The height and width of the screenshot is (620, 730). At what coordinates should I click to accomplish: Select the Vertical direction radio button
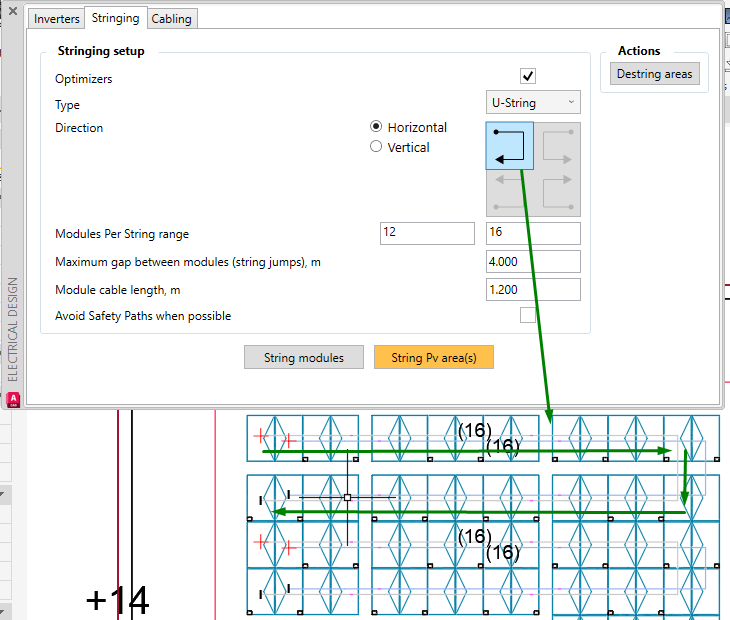376,147
